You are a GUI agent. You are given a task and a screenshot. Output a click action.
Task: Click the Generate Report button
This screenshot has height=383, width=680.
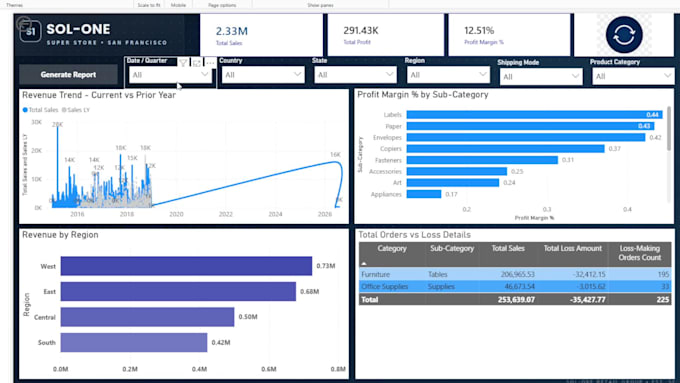pyautogui.click(x=69, y=75)
